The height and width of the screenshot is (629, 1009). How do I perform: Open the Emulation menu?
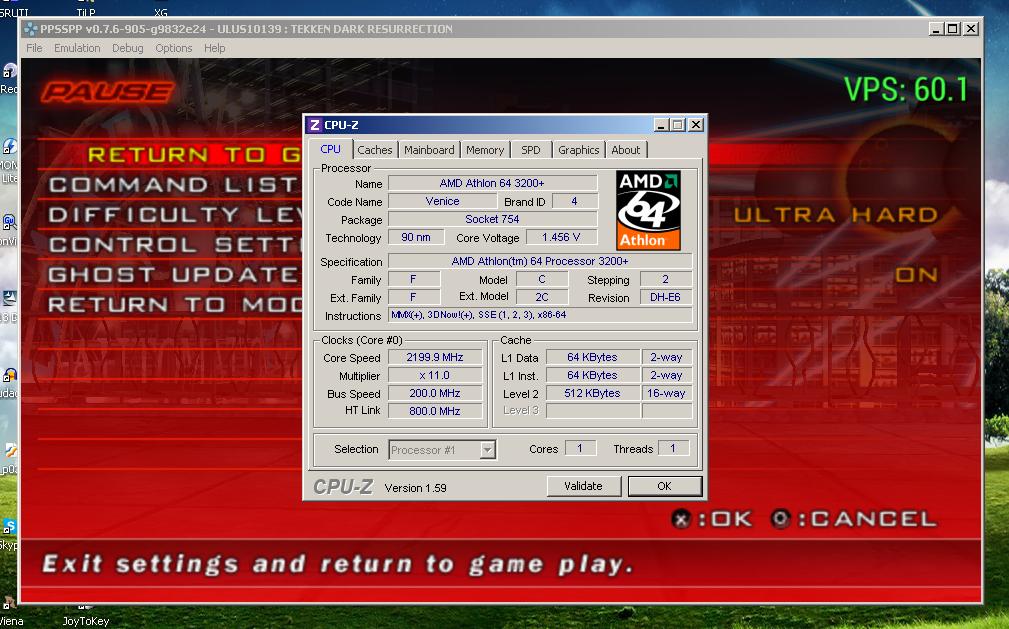pyautogui.click(x=77, y=48)
